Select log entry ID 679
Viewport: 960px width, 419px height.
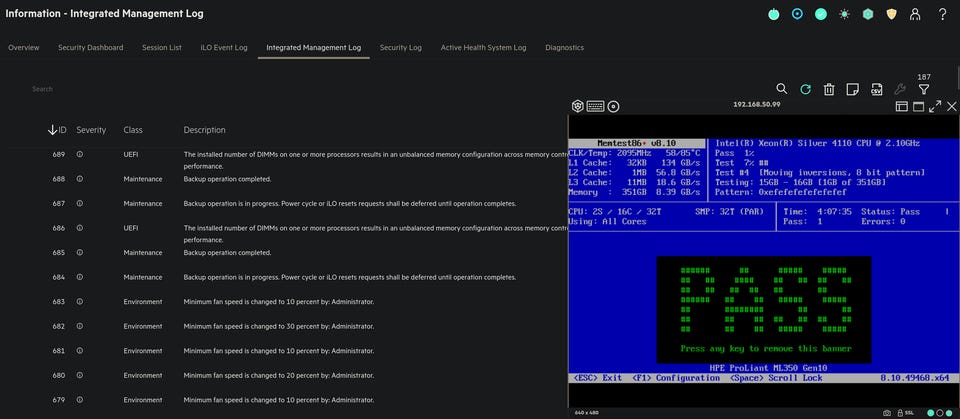pos(59,399)
